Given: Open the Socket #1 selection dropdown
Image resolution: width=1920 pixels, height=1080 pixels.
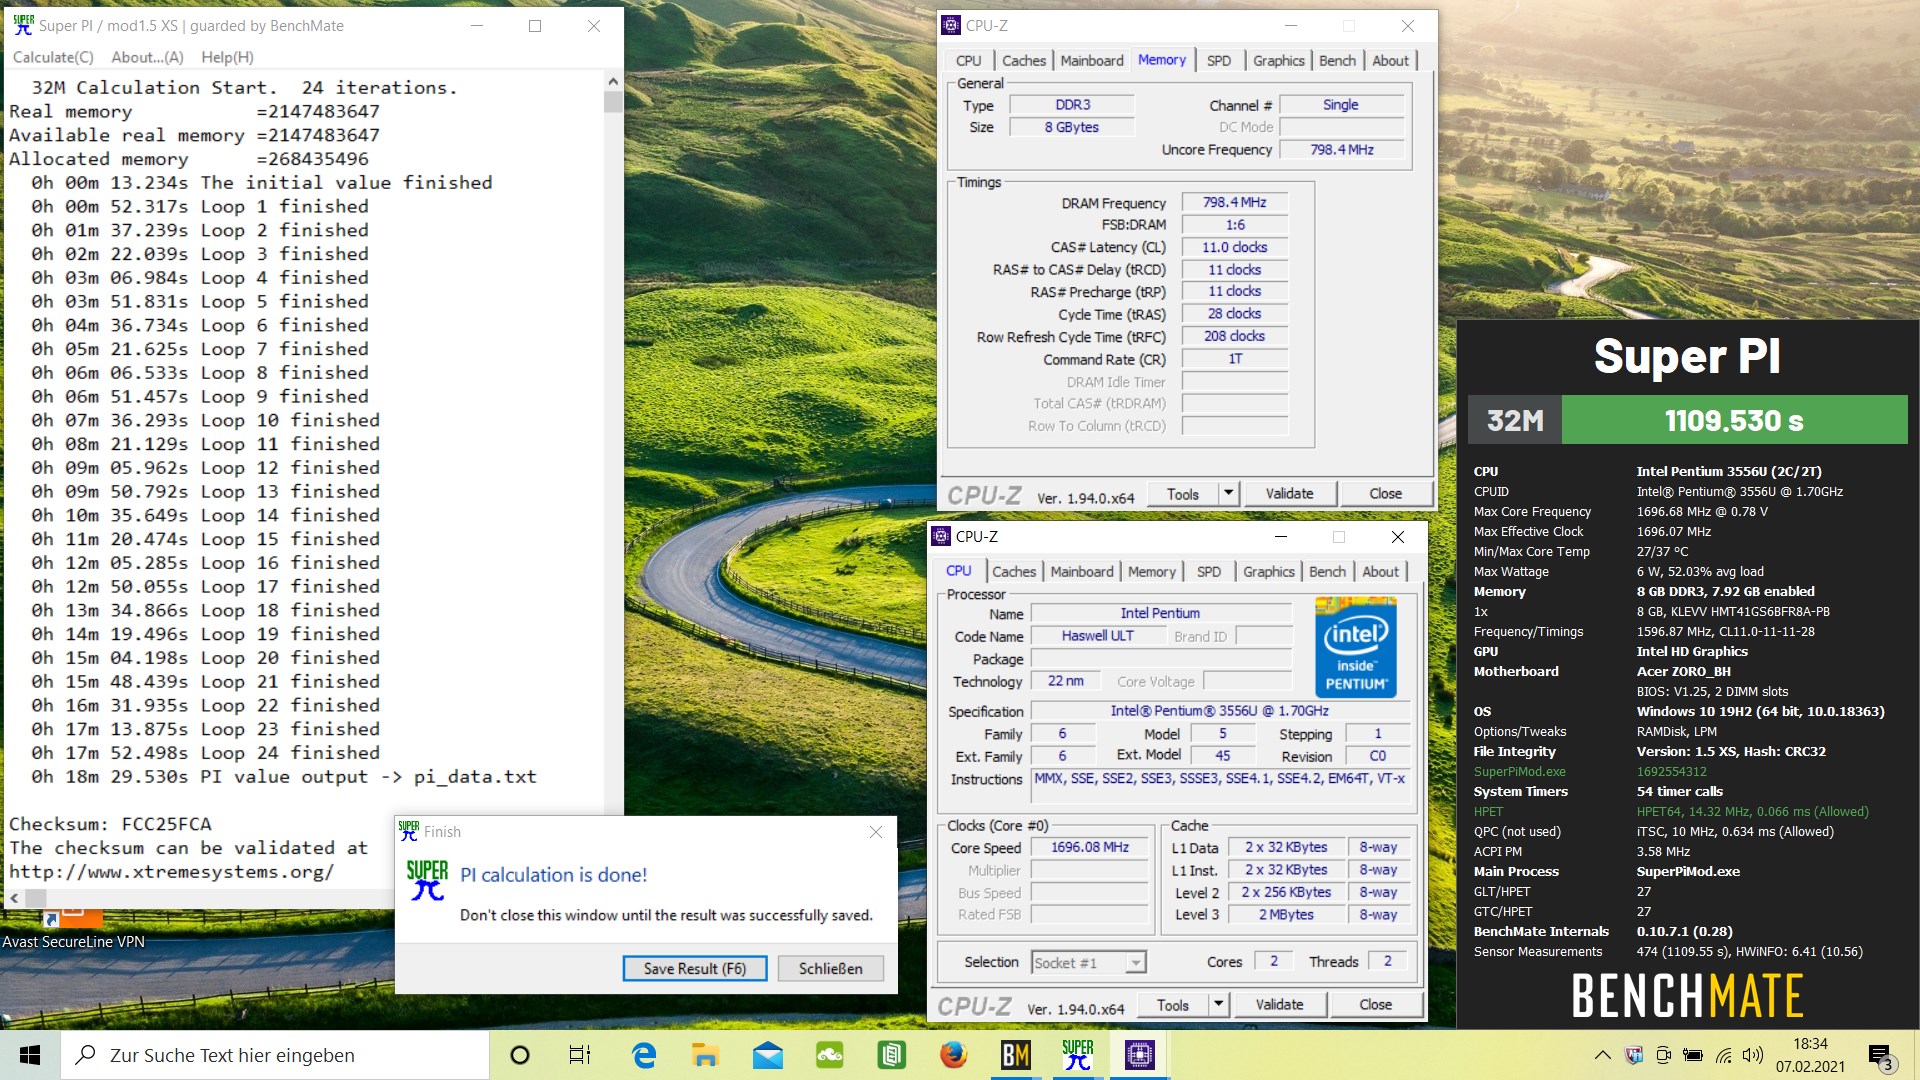Looking at the screenshot, I should click(x=1088, y=963).
